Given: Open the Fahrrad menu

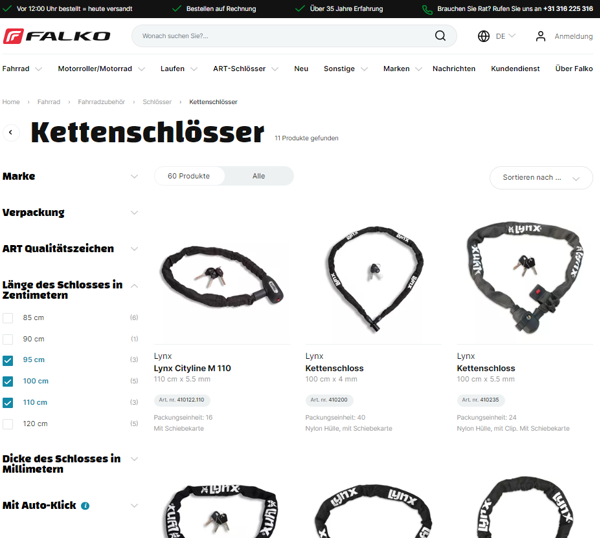Looking at the screenshot, I should click(22, 68).
